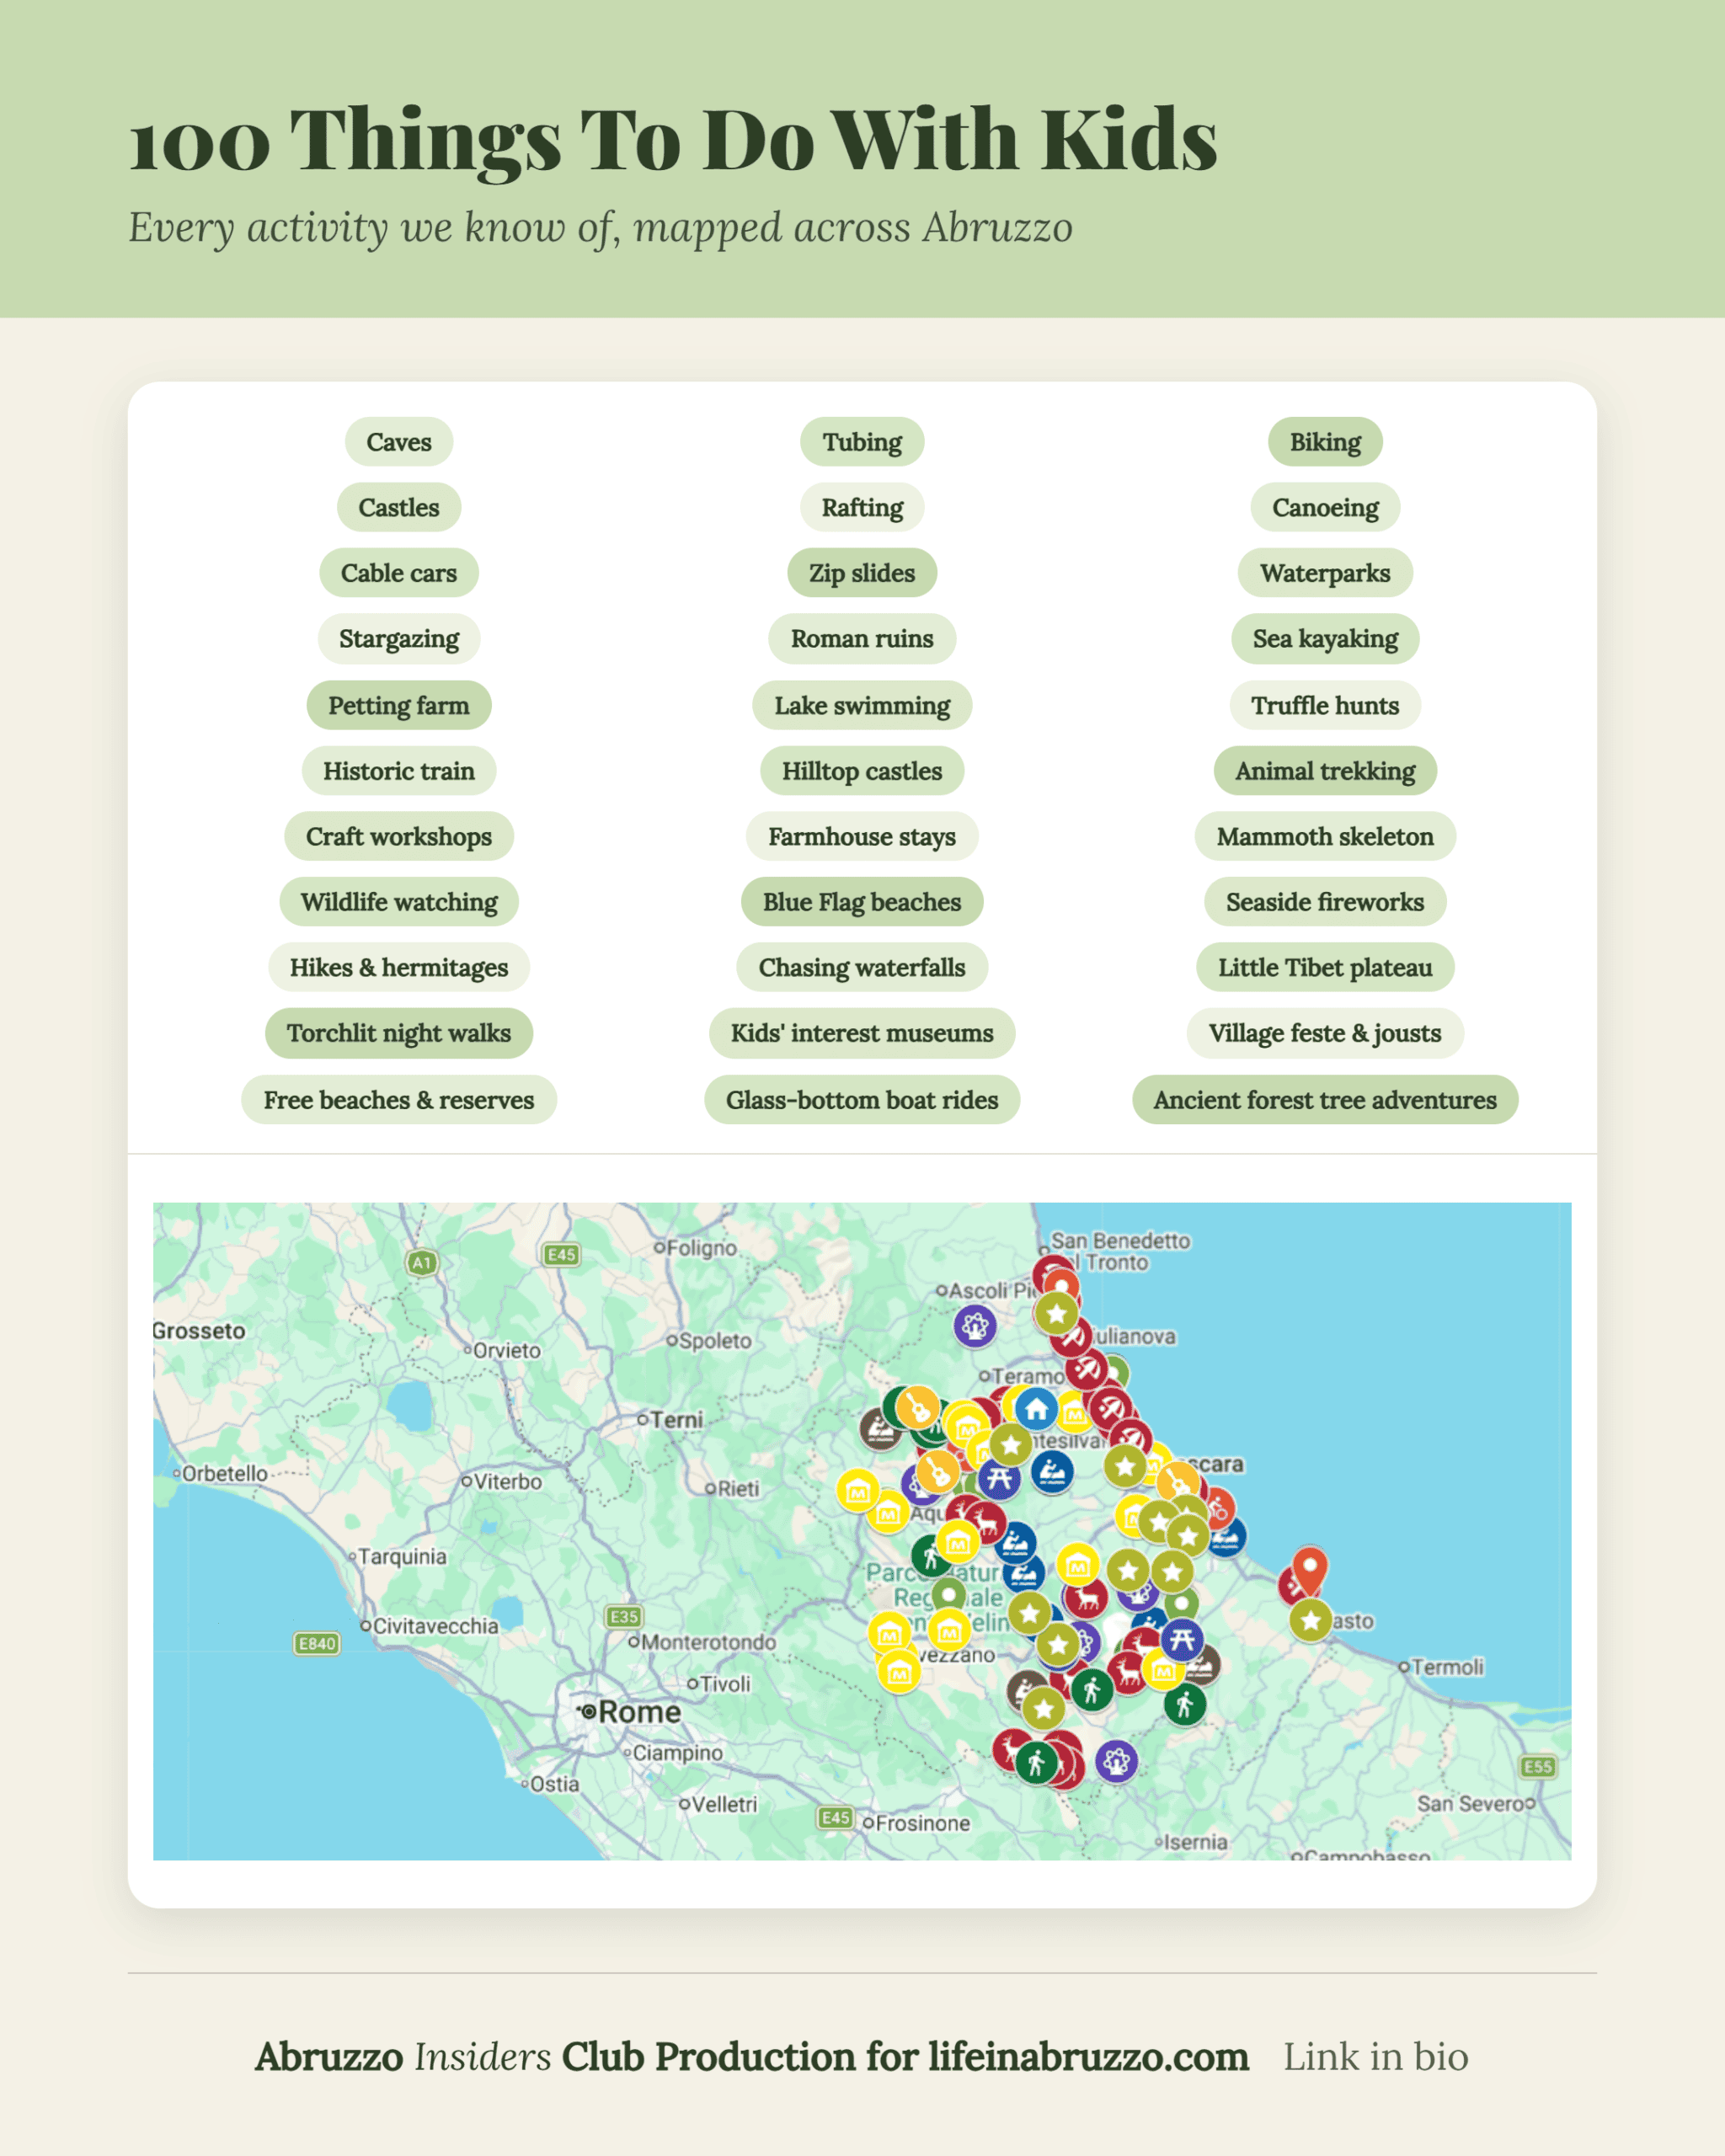
Task: Click the 'Link in bio' text
Action: (x=1375, y=2056)
